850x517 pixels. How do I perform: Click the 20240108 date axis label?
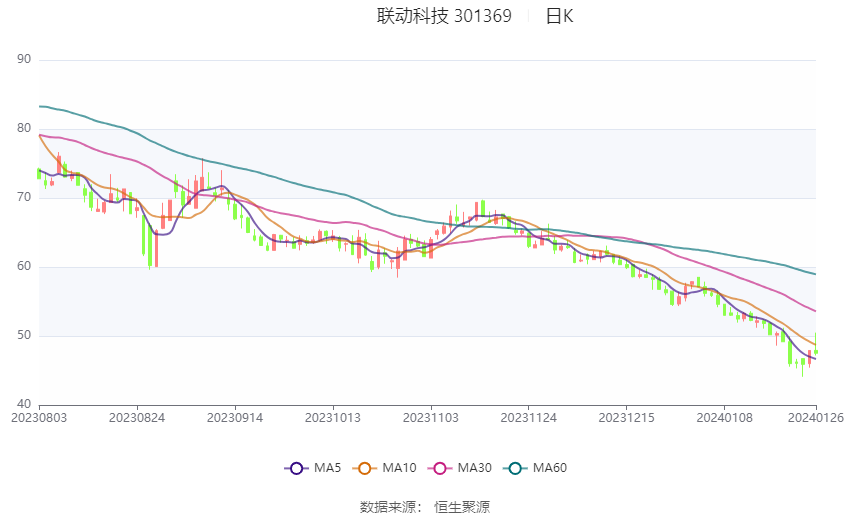tap(724, 416)
